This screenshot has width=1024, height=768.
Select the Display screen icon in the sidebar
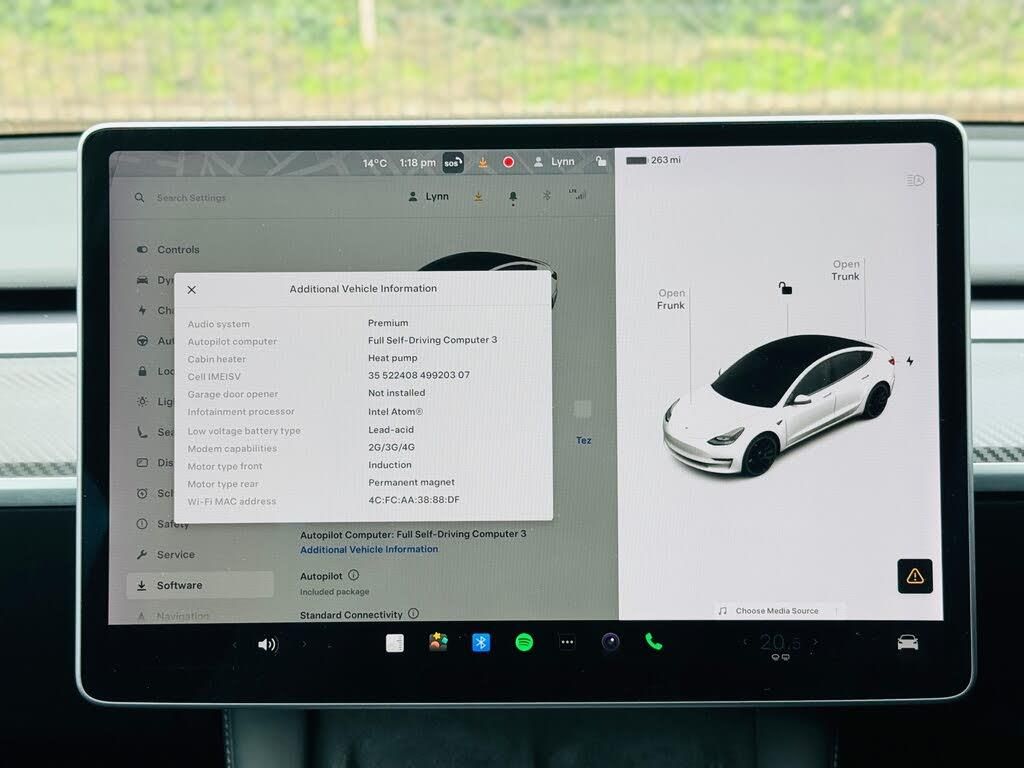142,462
